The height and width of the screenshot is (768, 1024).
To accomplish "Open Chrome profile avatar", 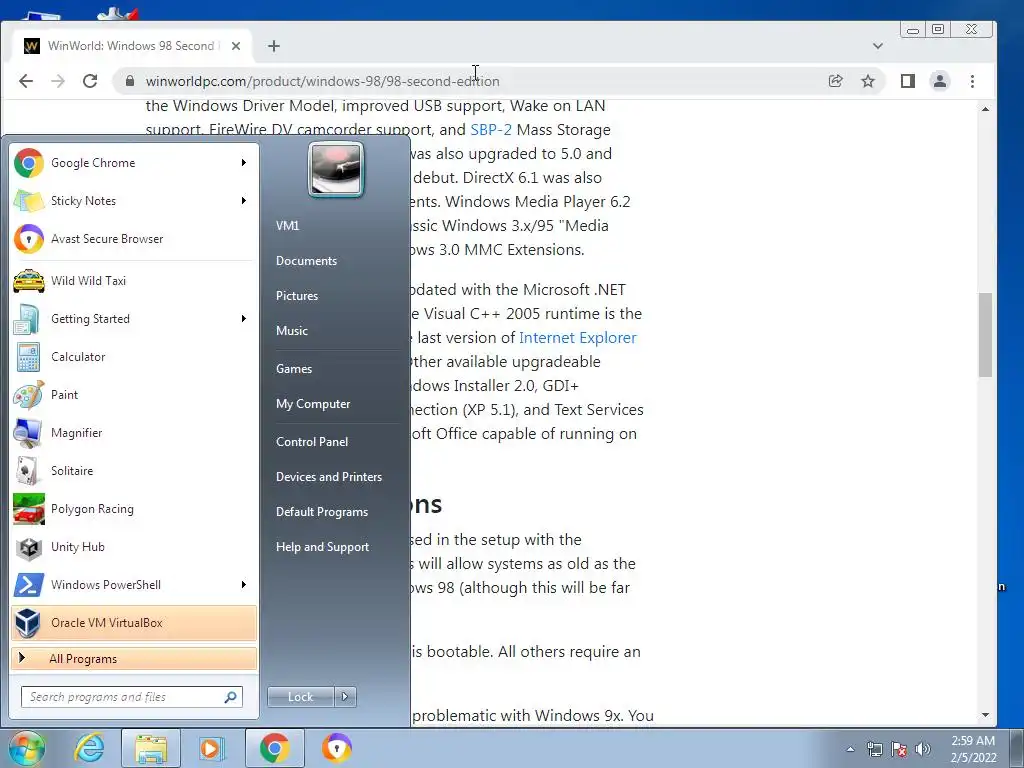I will point(940,81).
